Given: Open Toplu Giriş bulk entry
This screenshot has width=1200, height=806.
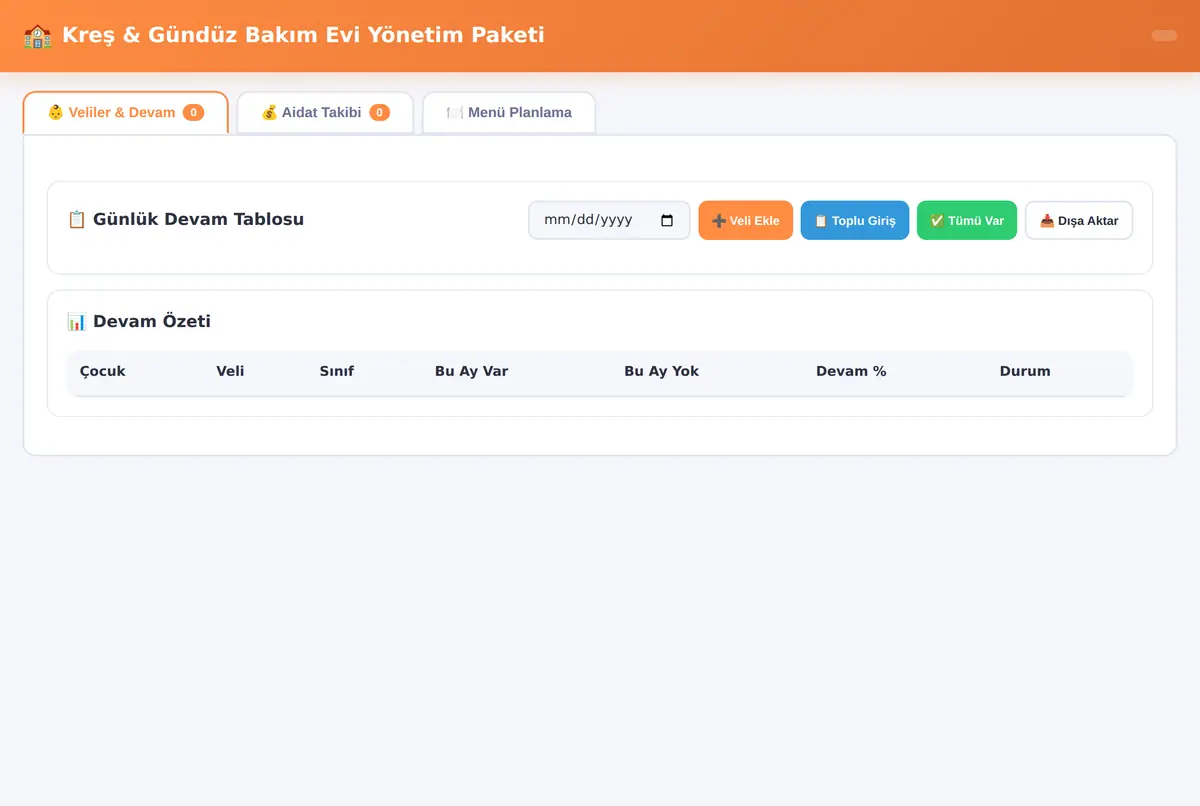Looking at the screenshot, I should [855, 220].
